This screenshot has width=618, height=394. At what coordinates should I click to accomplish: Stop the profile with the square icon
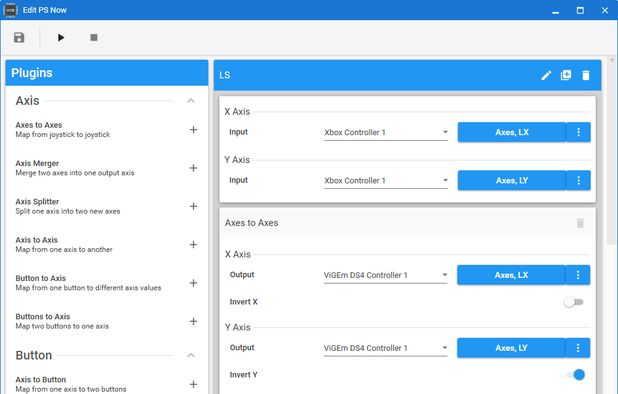pos(94,37)
